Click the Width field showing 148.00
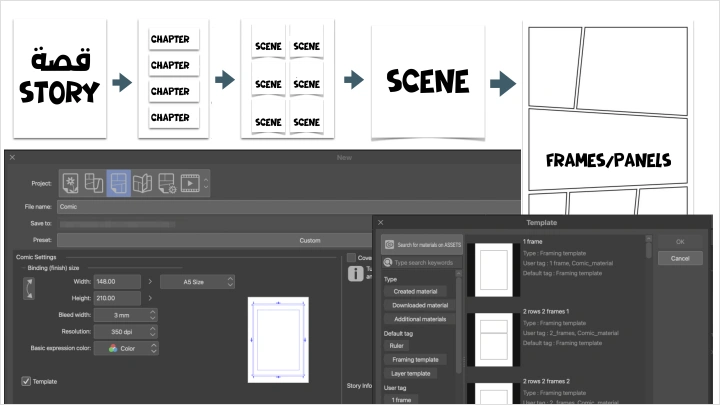 pyautogui.click(x=117, y=281)
